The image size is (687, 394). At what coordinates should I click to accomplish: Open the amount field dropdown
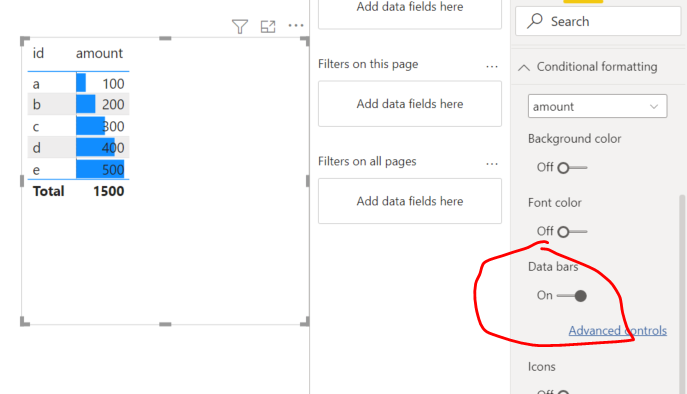(x=597, y=106)
